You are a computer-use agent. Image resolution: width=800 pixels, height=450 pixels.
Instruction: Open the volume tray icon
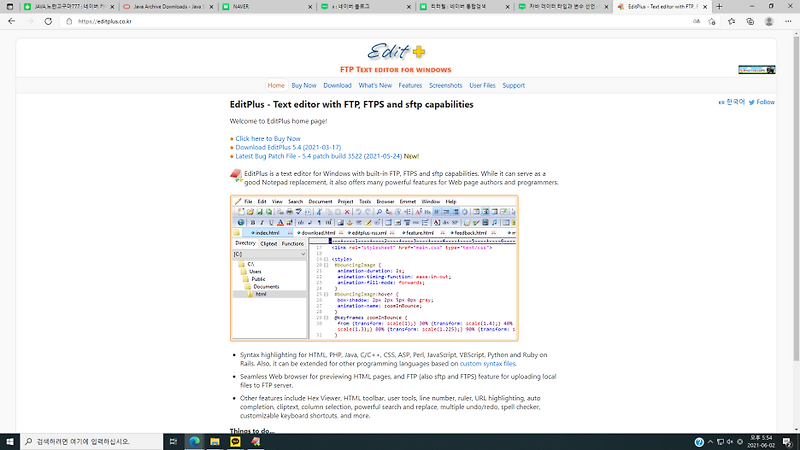click(730, 442)
